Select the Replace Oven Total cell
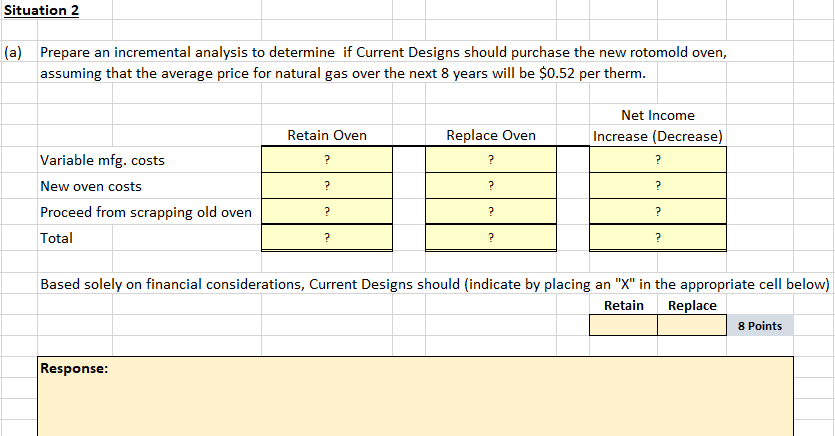The image size is (835, 436). coord(491,237)
